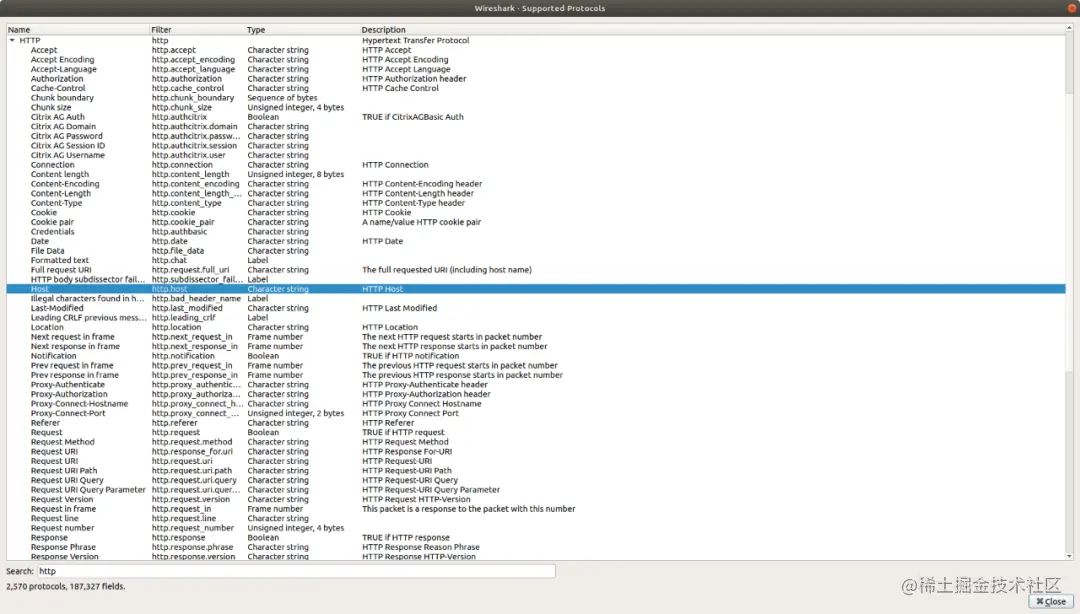Click the http.bad_header_name filter cell
This screenshot has width=1080, height=614.
(196, 299)
